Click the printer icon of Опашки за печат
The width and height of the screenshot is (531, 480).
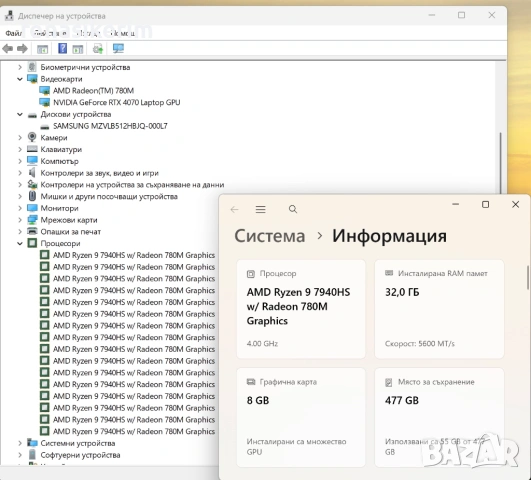tap(32, 231)
